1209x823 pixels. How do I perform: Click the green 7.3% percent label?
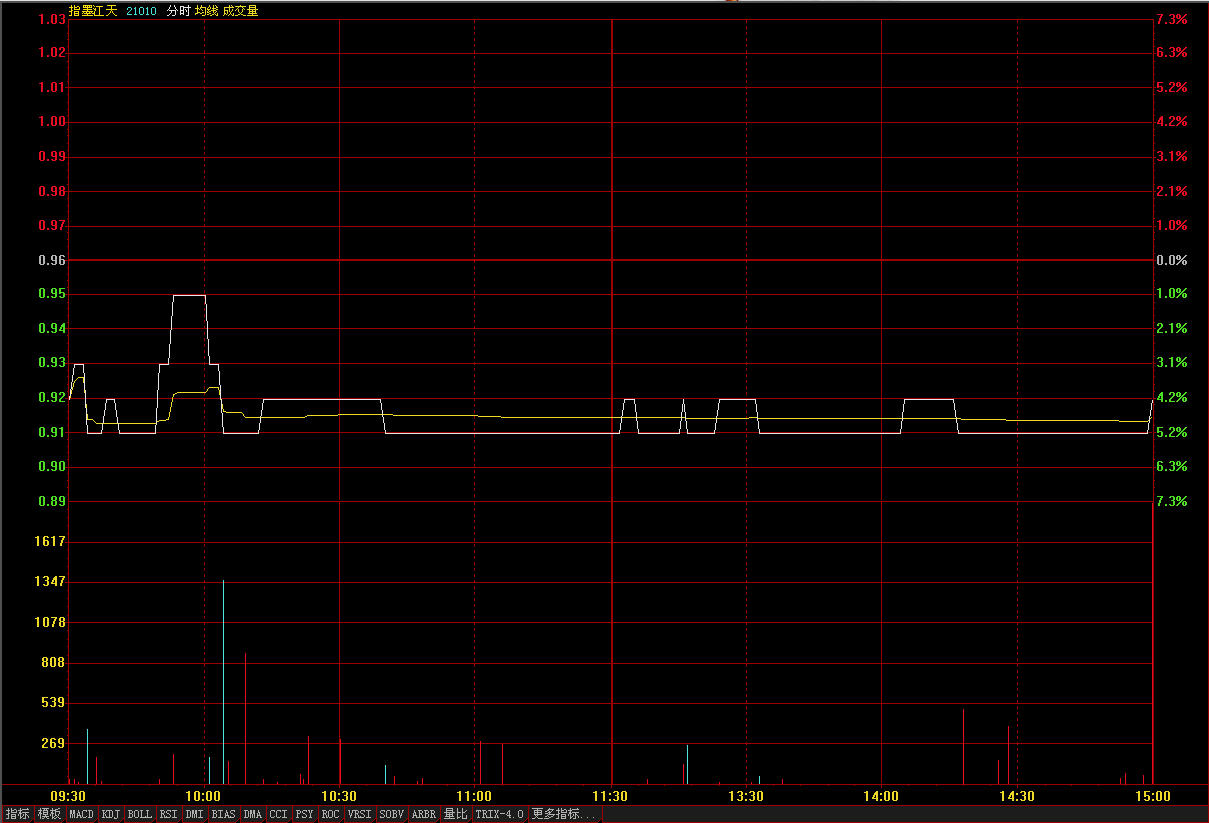[1171, 501]
